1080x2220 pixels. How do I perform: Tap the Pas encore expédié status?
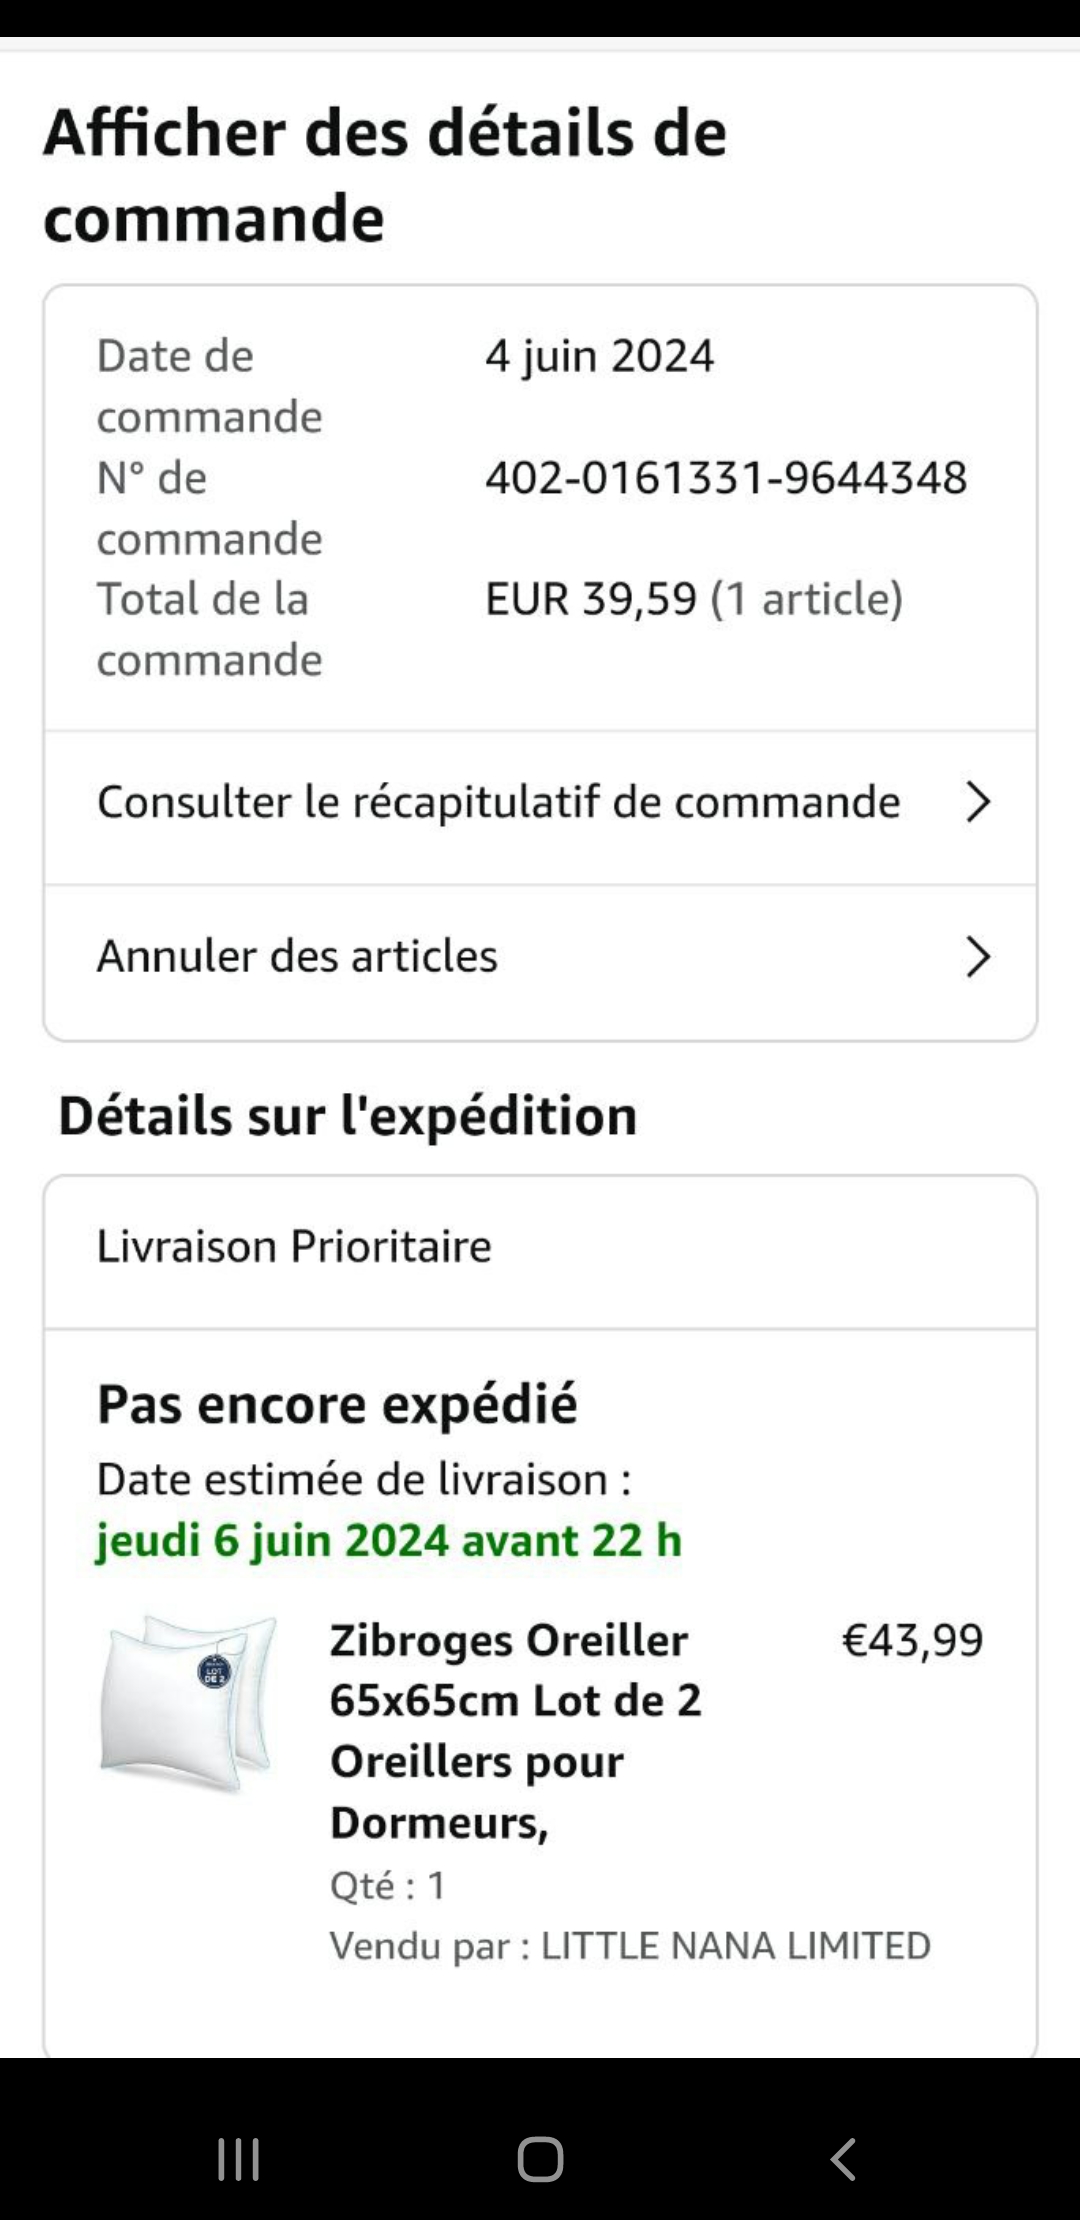[x=337, y=1404]
